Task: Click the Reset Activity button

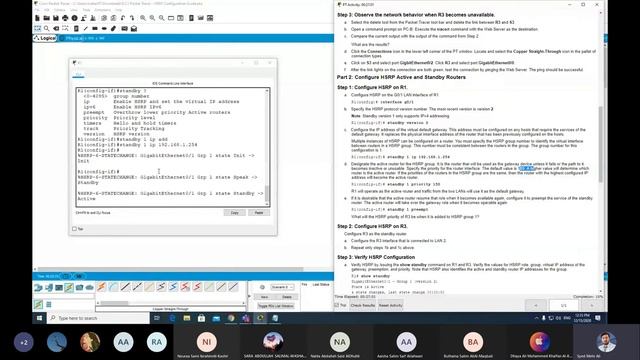Action: click(x=390, y=305)
